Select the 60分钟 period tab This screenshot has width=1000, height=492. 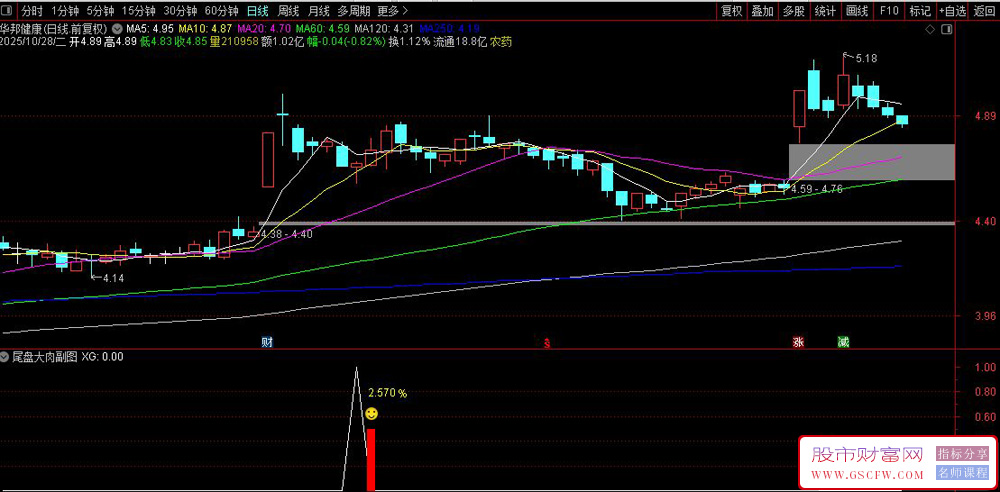[222, 11]
